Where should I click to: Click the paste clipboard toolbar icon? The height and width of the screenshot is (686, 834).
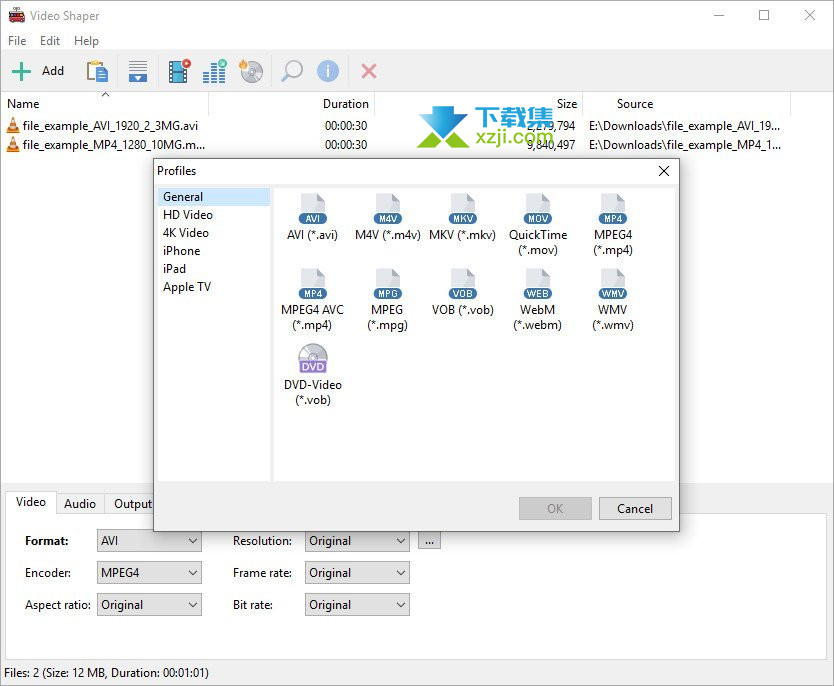(x=97, y=71)
